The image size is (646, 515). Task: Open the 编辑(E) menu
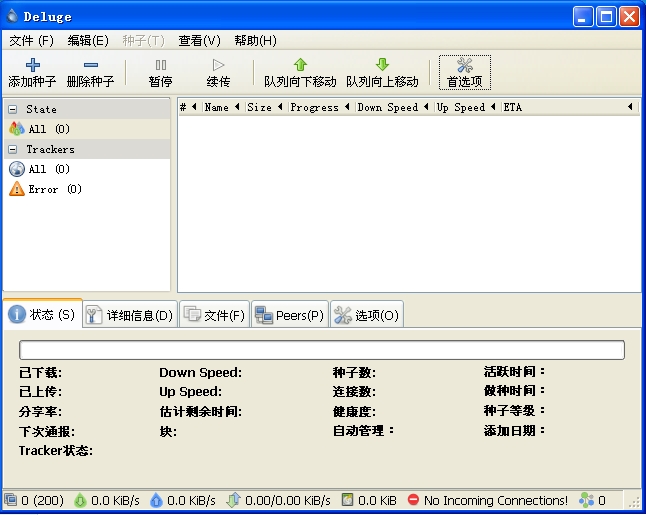pyautogui.click(x=88, y=40)
